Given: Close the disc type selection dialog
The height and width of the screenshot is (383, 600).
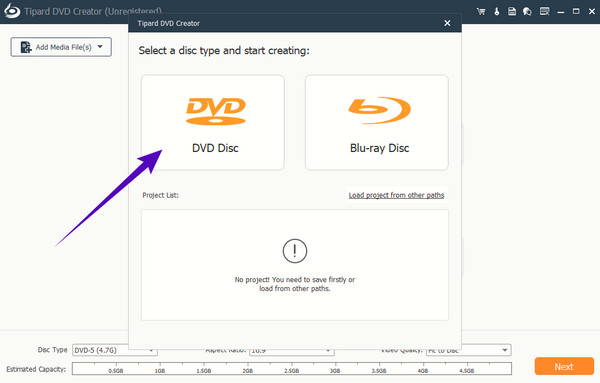Looking at the screenshot, I should click(447, 23).
